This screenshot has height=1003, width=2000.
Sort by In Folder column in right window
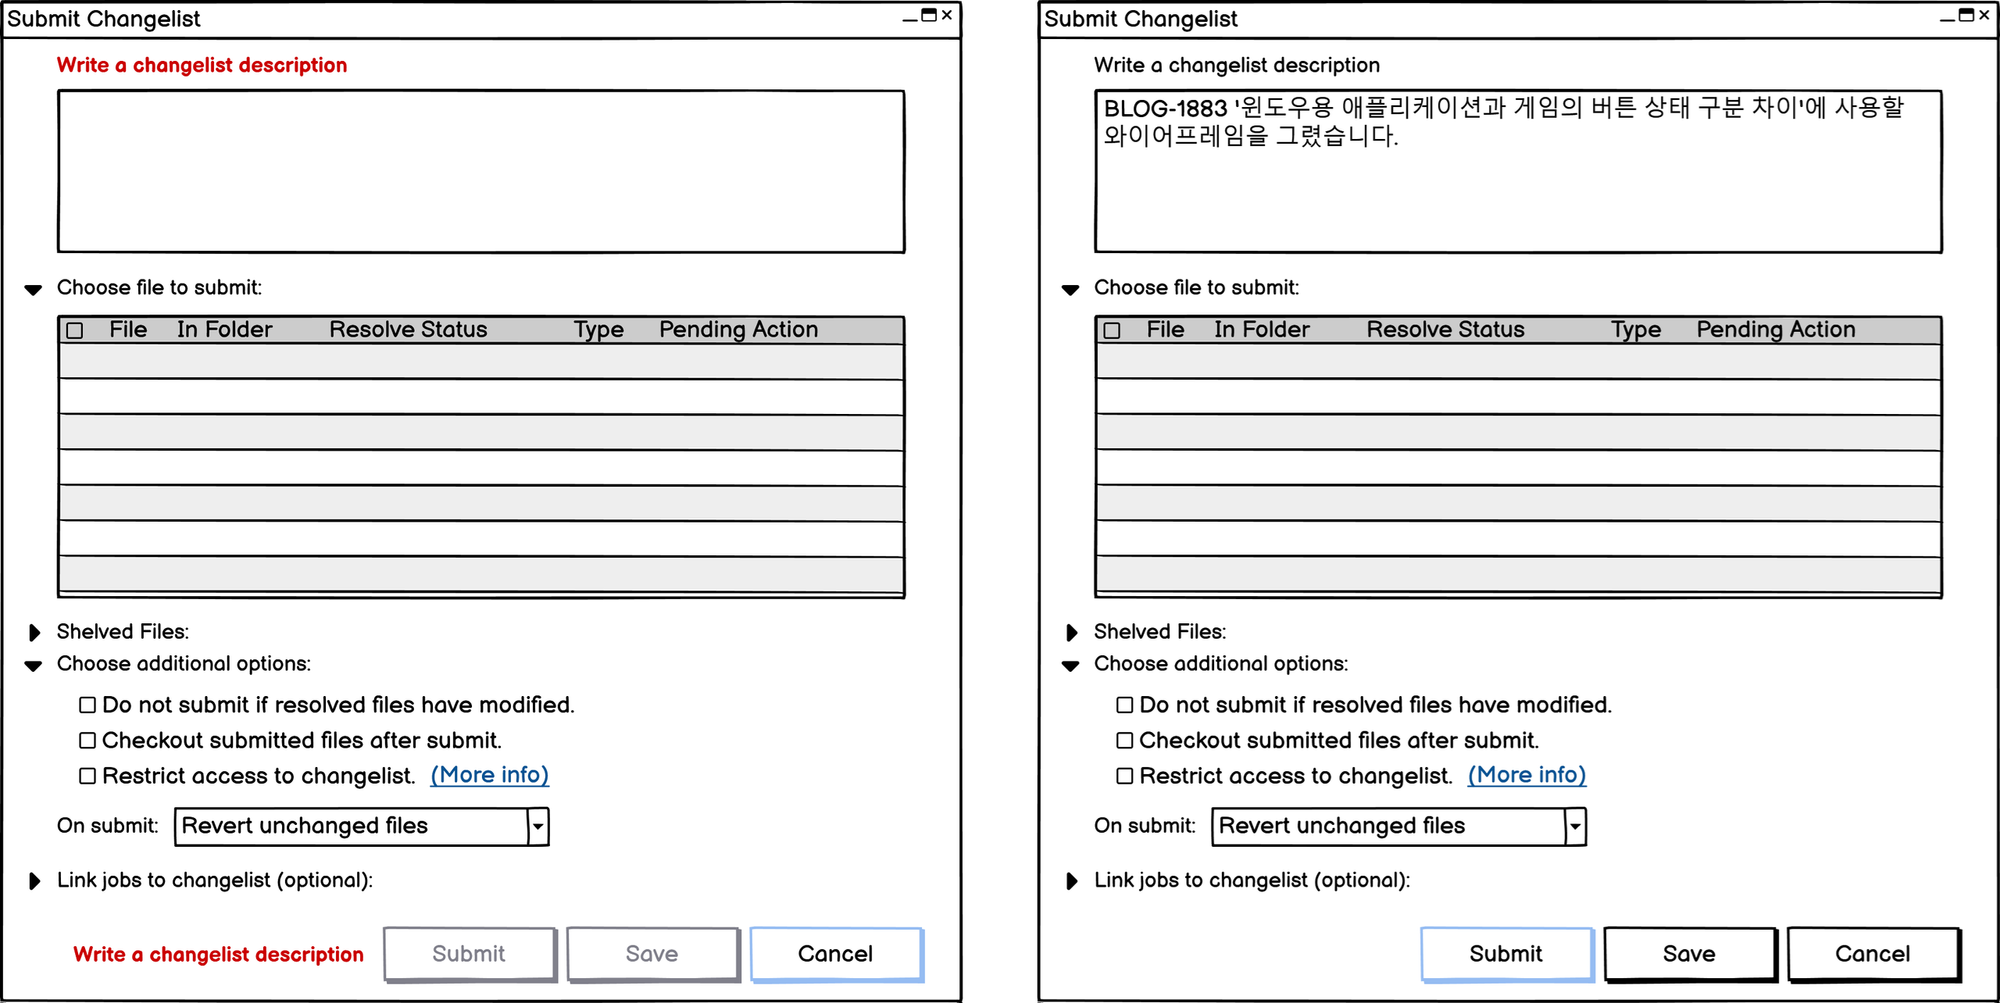[1262, 330]
